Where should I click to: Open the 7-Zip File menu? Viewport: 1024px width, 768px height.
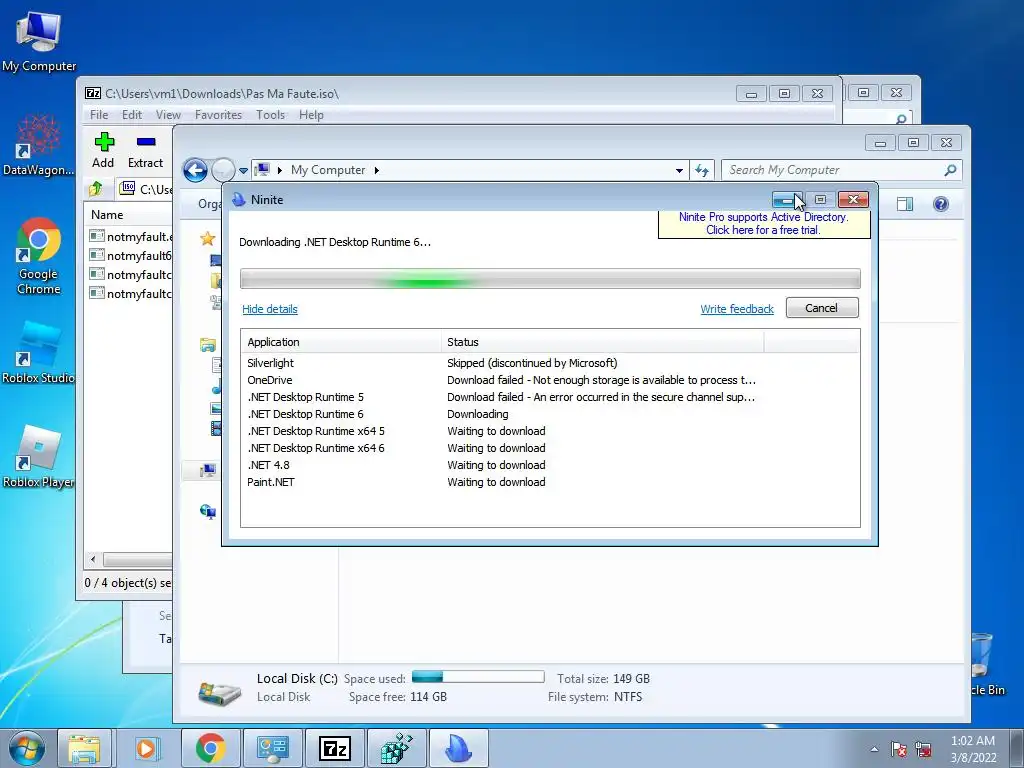[99, 115]
